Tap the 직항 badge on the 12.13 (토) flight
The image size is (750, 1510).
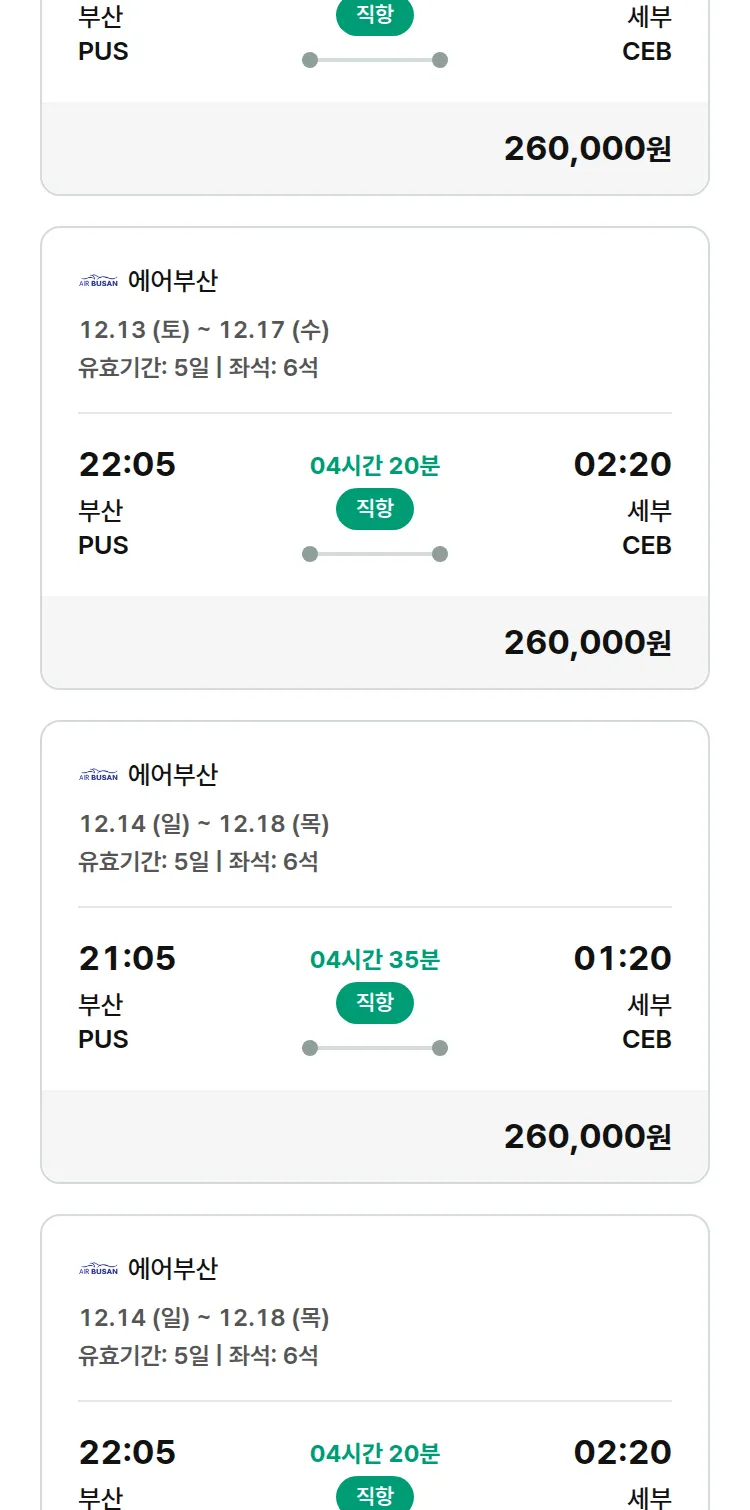point(375,509)
